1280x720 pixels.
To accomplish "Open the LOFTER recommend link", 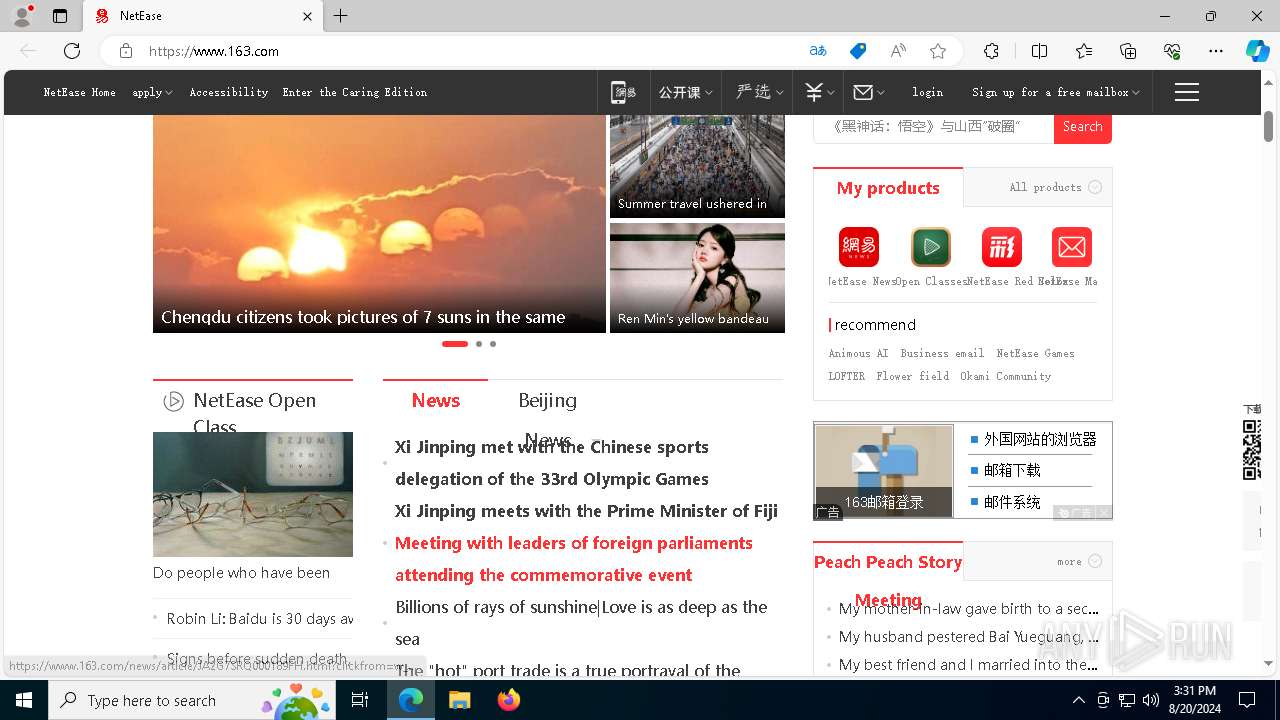I will click(x=846, y=376).
